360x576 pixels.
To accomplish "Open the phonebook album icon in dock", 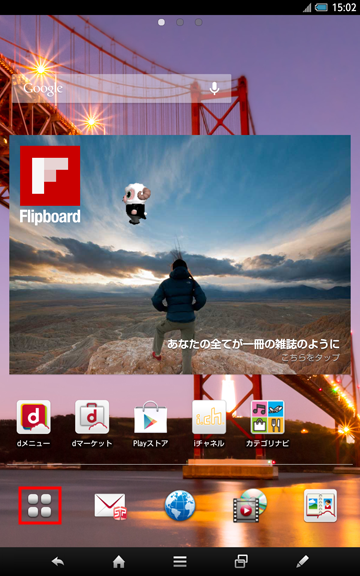I will tap(320, 505).
